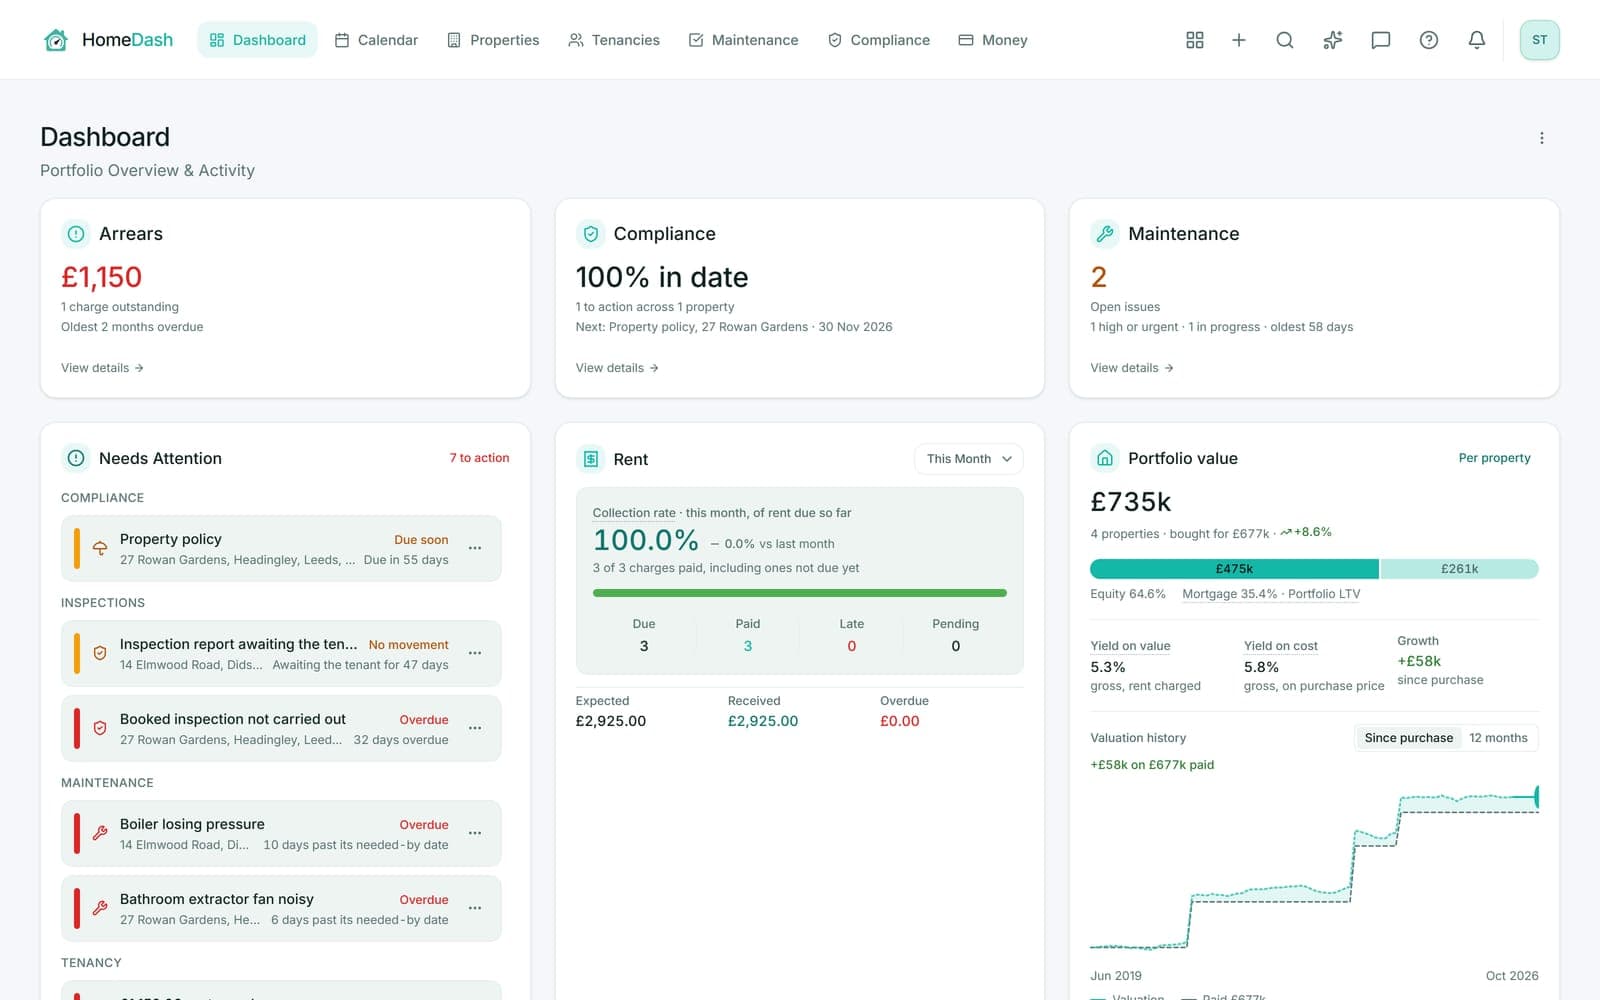Switch to the Money tab

pyautogui.click(x=993, y=40)
